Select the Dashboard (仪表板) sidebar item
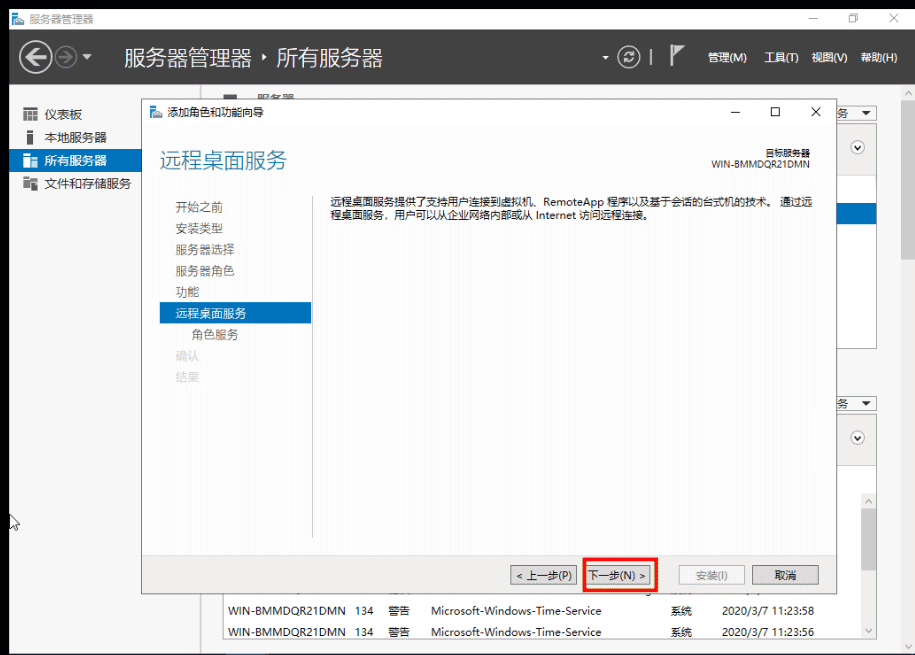This screenshot has height=655, width=915. click(x=63, y=114)
